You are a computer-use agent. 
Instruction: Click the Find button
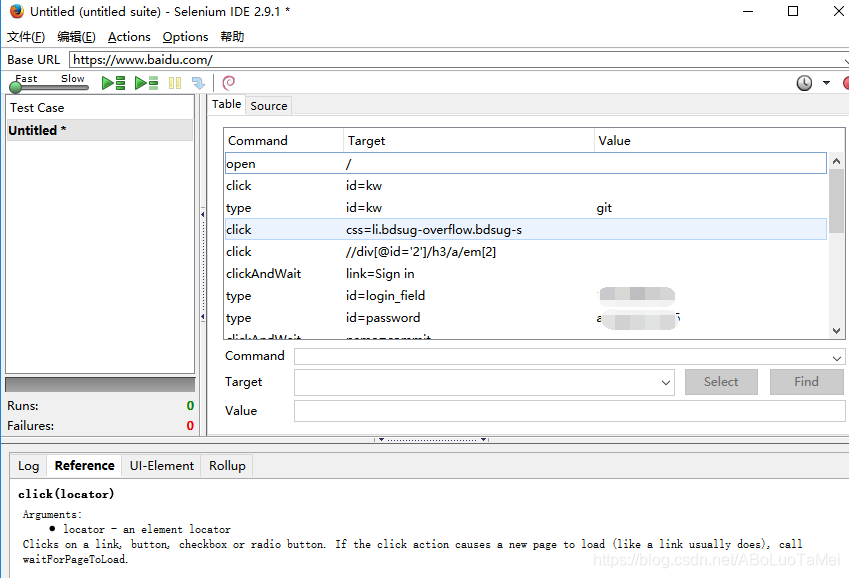[806, 382]
